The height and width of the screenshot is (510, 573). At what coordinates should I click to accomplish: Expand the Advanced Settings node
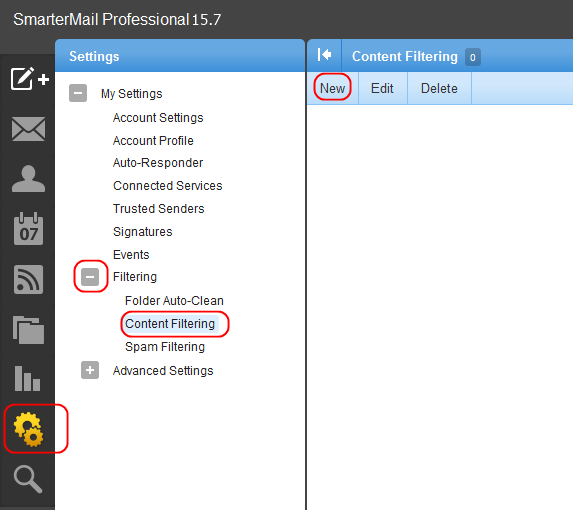(90, 370)
